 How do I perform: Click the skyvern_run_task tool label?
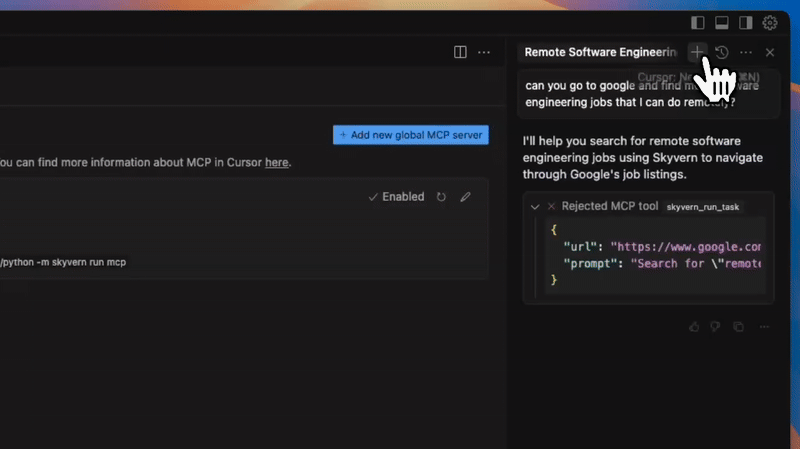[703, 207]
